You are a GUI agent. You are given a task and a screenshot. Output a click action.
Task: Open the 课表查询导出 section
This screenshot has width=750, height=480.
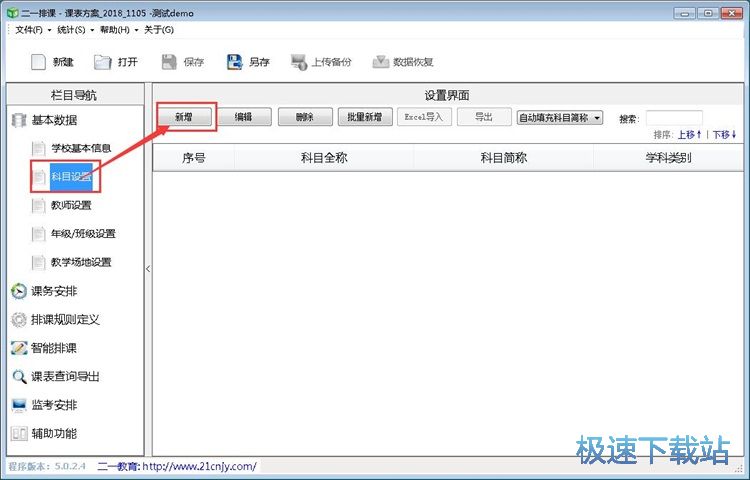[x=66, y=377]
